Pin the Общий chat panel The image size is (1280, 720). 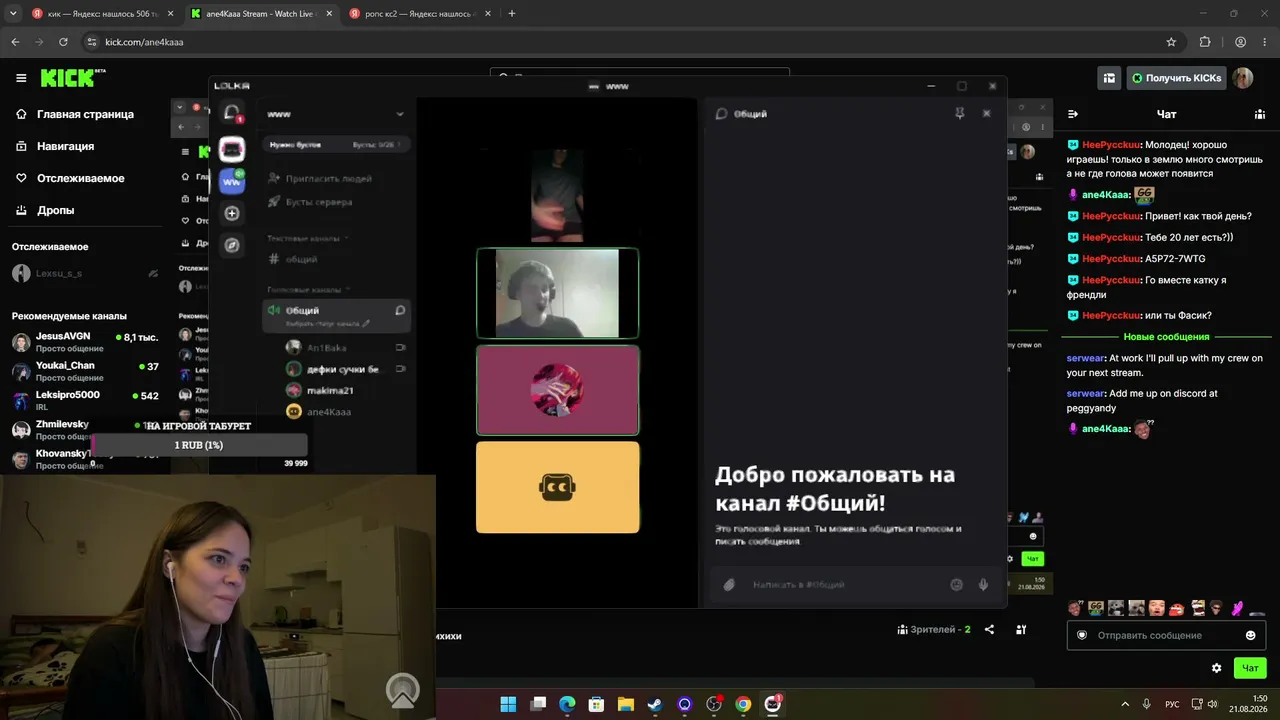(x=960, y=113)
